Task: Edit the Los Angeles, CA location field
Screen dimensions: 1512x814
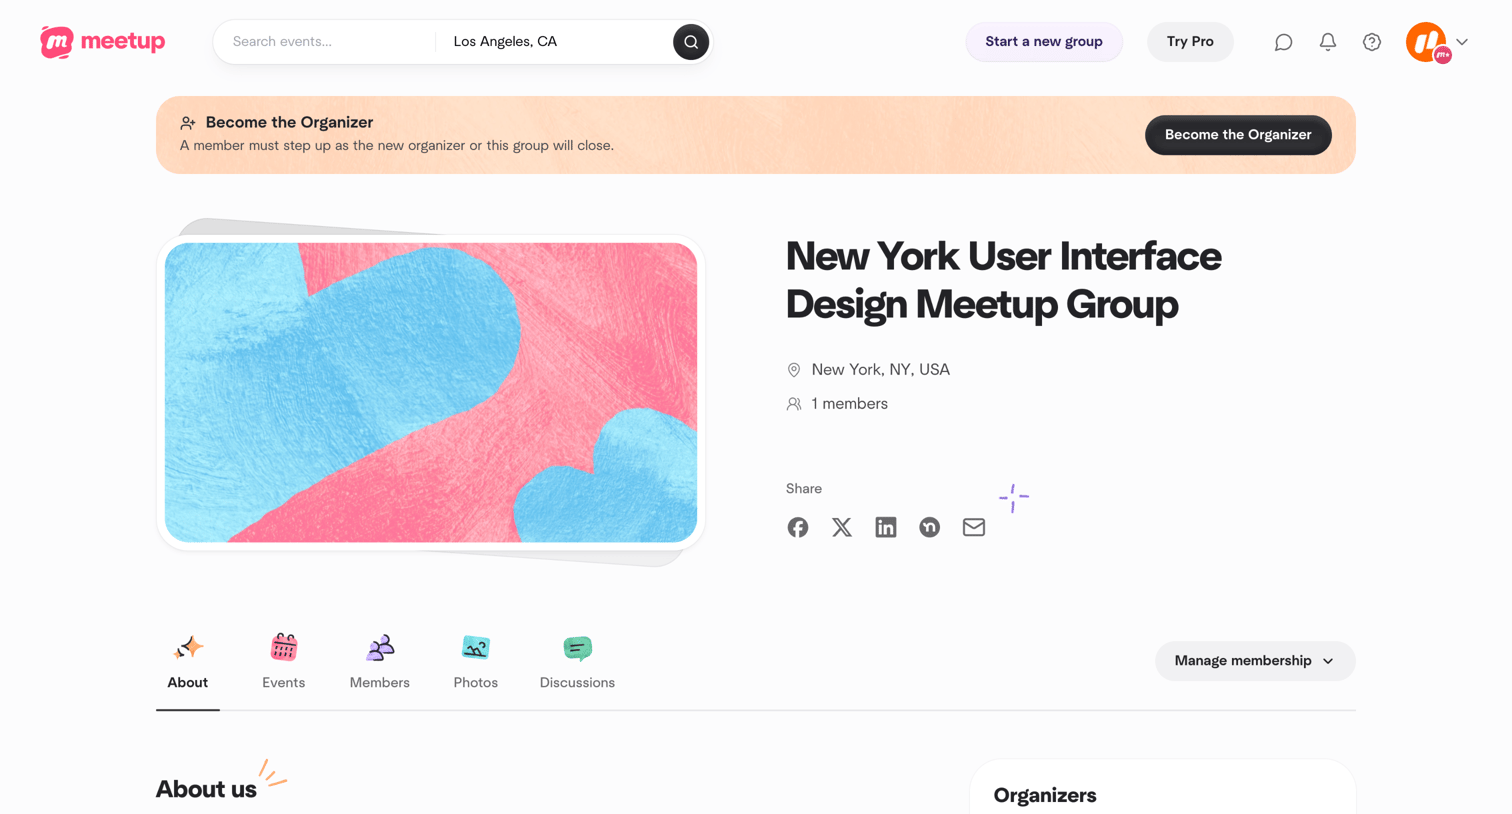Action: click(555, 42)
